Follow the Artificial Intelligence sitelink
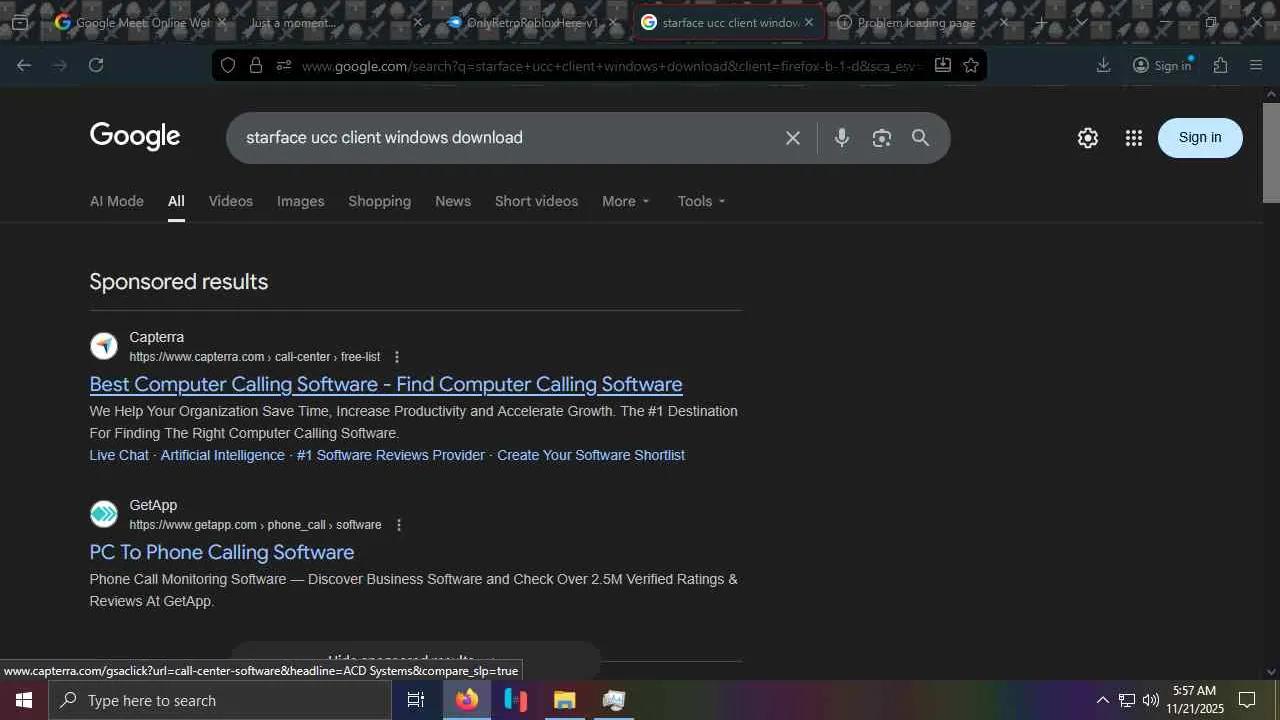 [x=223, y=455]
